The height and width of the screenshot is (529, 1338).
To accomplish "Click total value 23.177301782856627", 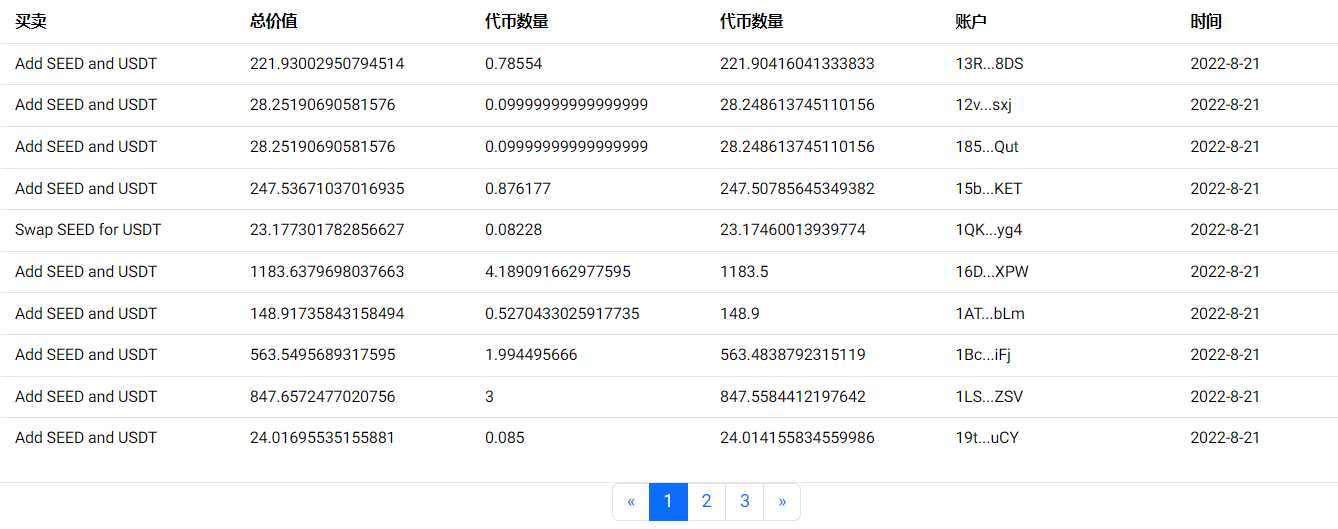I will coord(327,230).
